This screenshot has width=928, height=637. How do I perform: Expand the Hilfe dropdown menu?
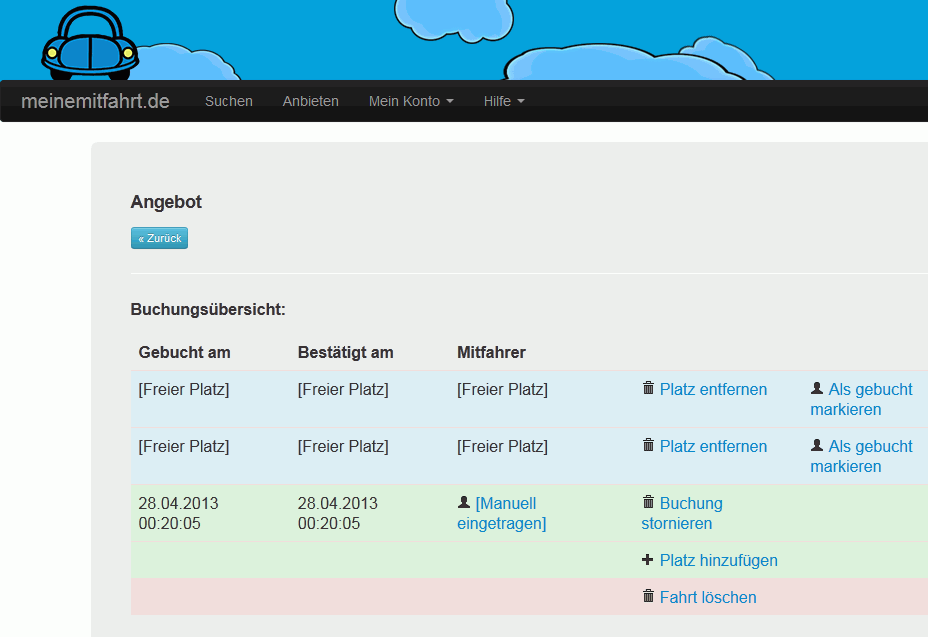pyautogui.click(x=504, y=101)
